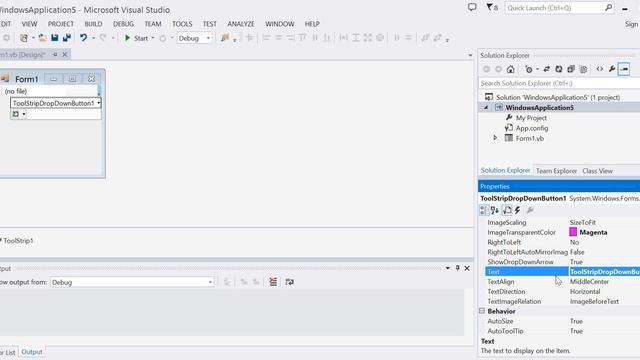640x360 pixels.
Task: Switch to the Class View tab
Action: (597, 171)
